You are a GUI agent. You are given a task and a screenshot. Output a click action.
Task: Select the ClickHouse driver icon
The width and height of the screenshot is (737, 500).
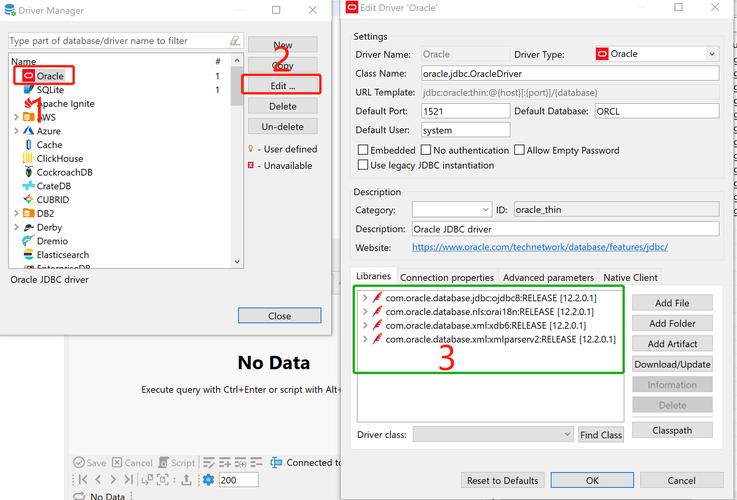coord(28,158)
